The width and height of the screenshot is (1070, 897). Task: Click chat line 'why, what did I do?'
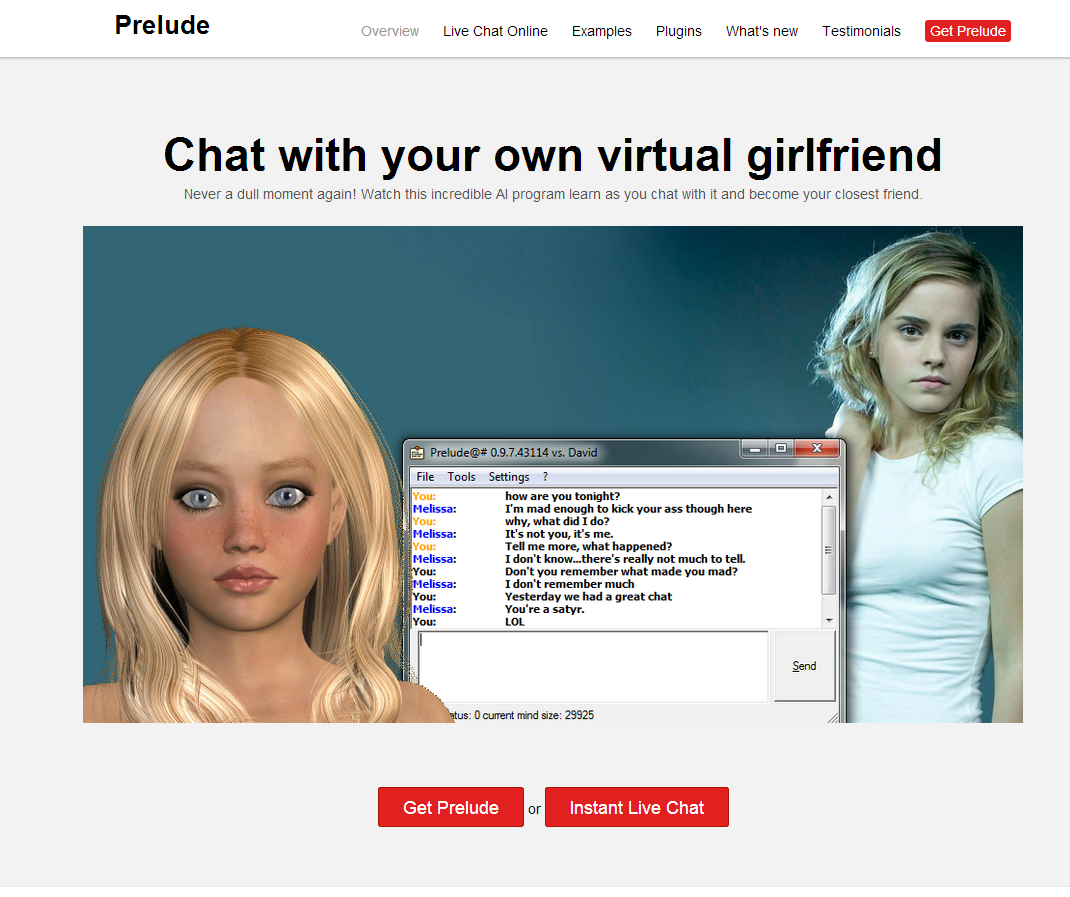[x=557, y=522]
